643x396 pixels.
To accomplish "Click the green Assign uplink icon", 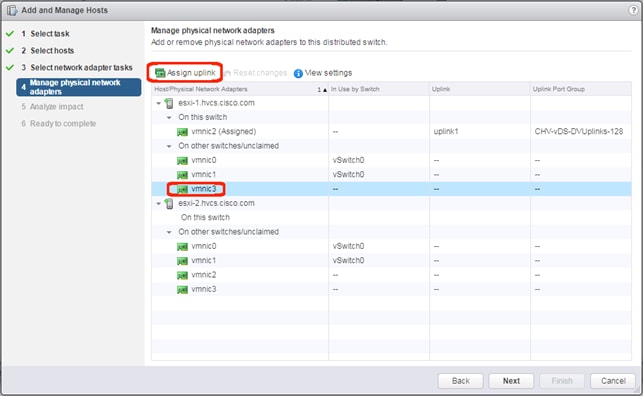I will point(160,73).
